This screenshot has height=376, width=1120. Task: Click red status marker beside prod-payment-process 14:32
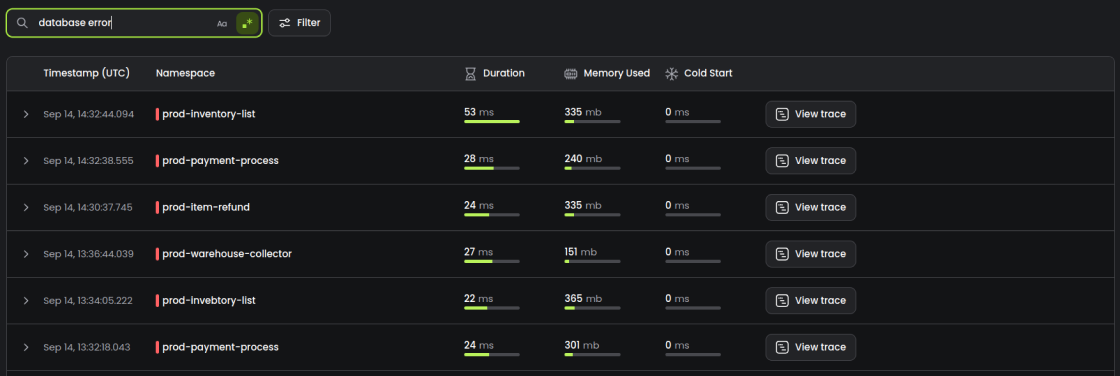[157, 161]
